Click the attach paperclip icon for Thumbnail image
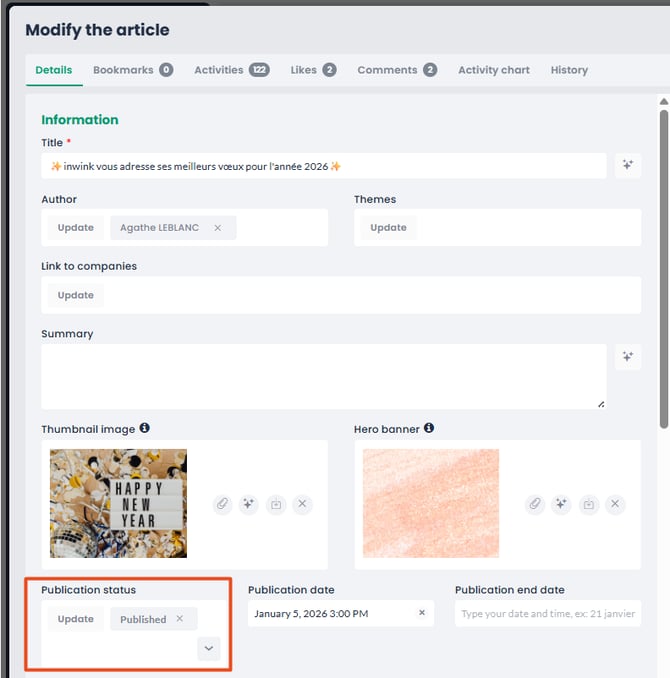This screenshot has height=678, width=670. click(x=222, y=504)
